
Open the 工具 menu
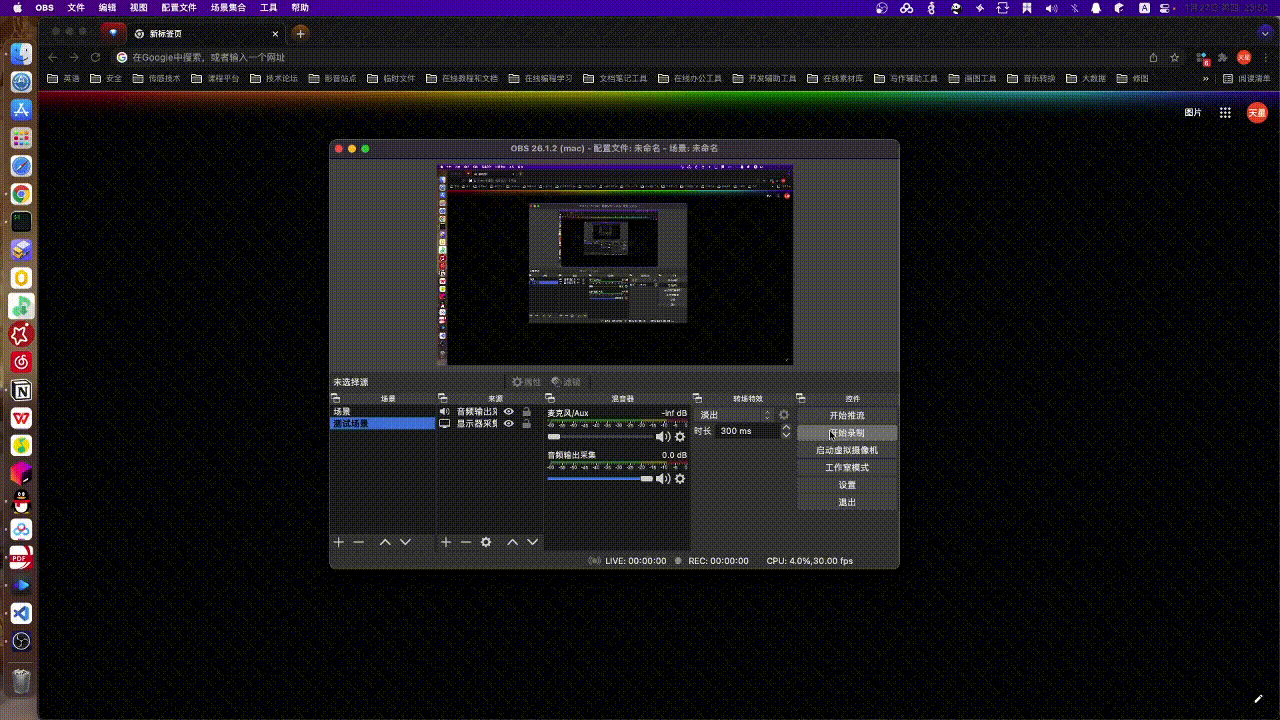point(268,7)
